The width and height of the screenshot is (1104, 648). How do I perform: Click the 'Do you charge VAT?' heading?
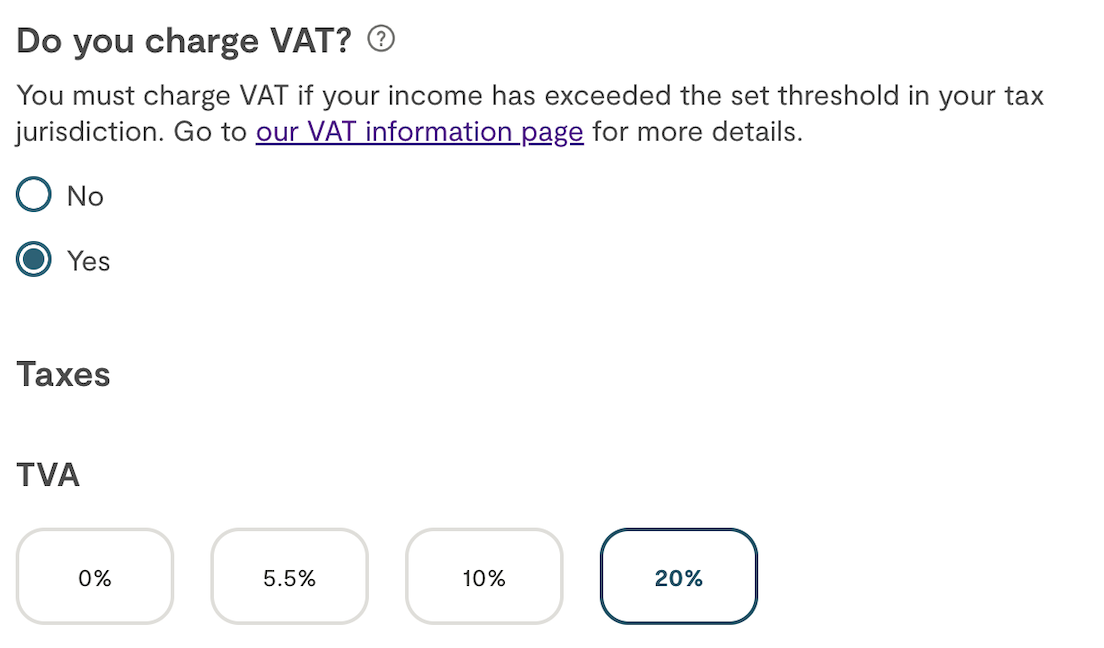point(184,41)
